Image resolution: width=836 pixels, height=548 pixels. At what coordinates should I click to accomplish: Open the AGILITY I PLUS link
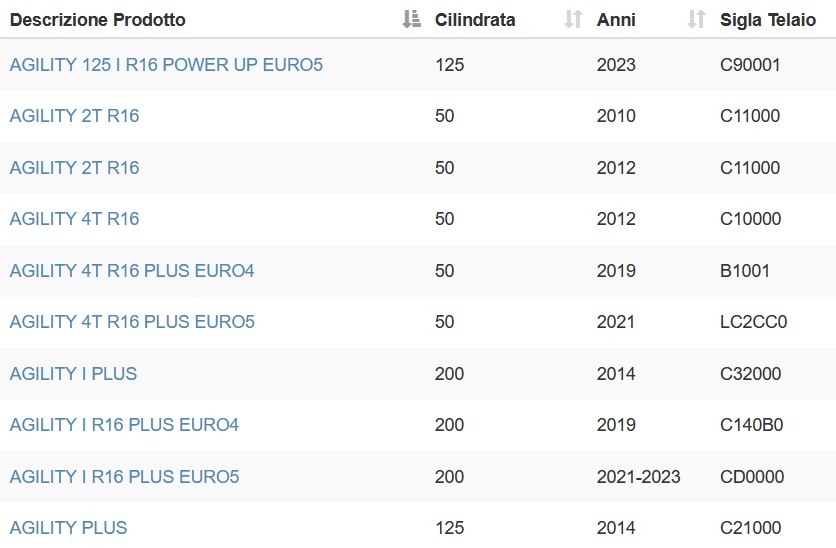click(x=73, y=373)
